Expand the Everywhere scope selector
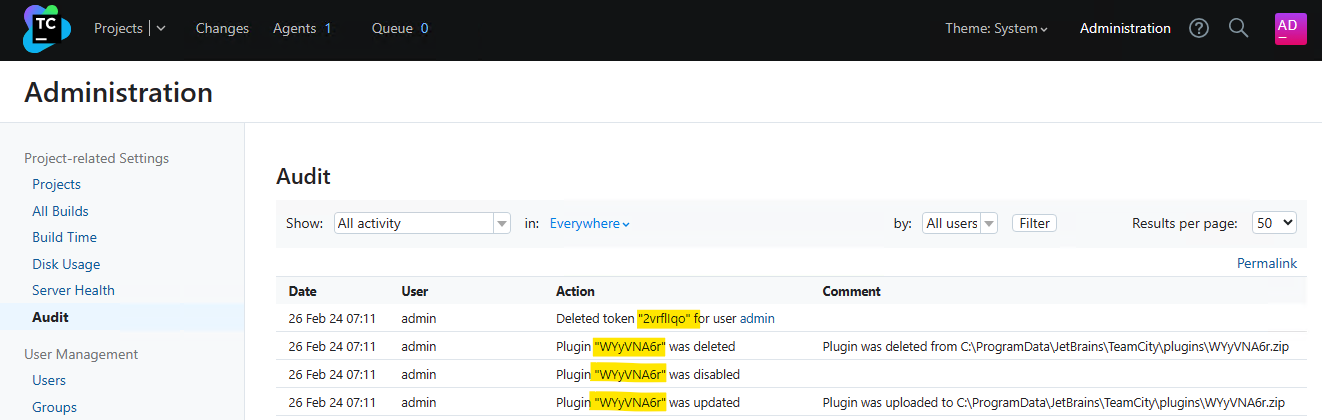The width and height of the screenshot is (1322, 420). (589, 224)
